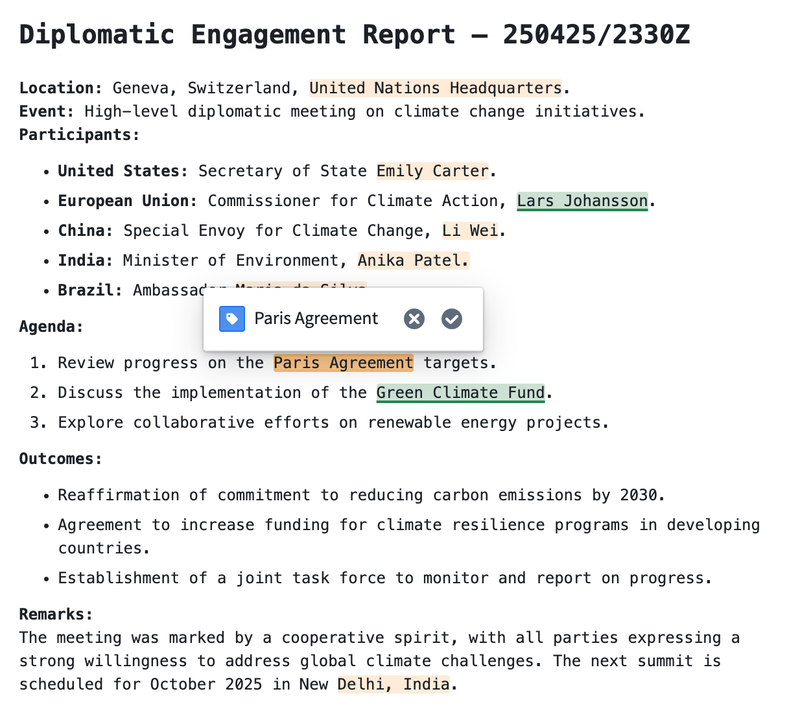Click the highlighted United Nations Headquarters entity

435,88
